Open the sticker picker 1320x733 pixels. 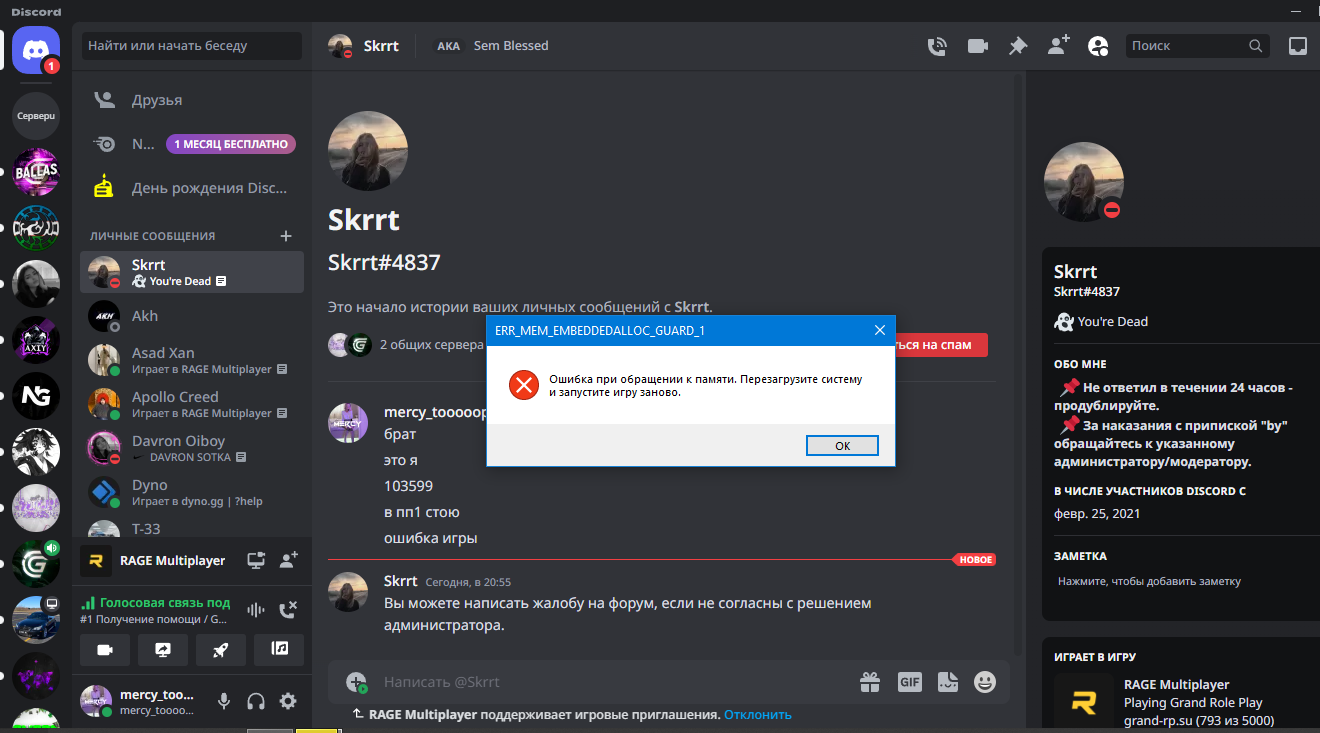point(947,682)
